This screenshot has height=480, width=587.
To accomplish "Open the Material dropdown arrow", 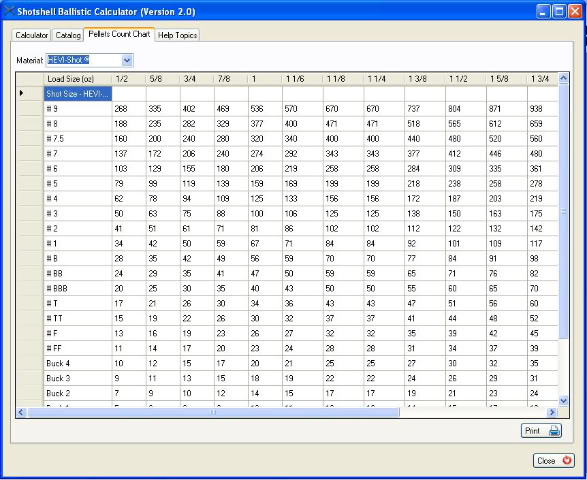I will point(127,60).
